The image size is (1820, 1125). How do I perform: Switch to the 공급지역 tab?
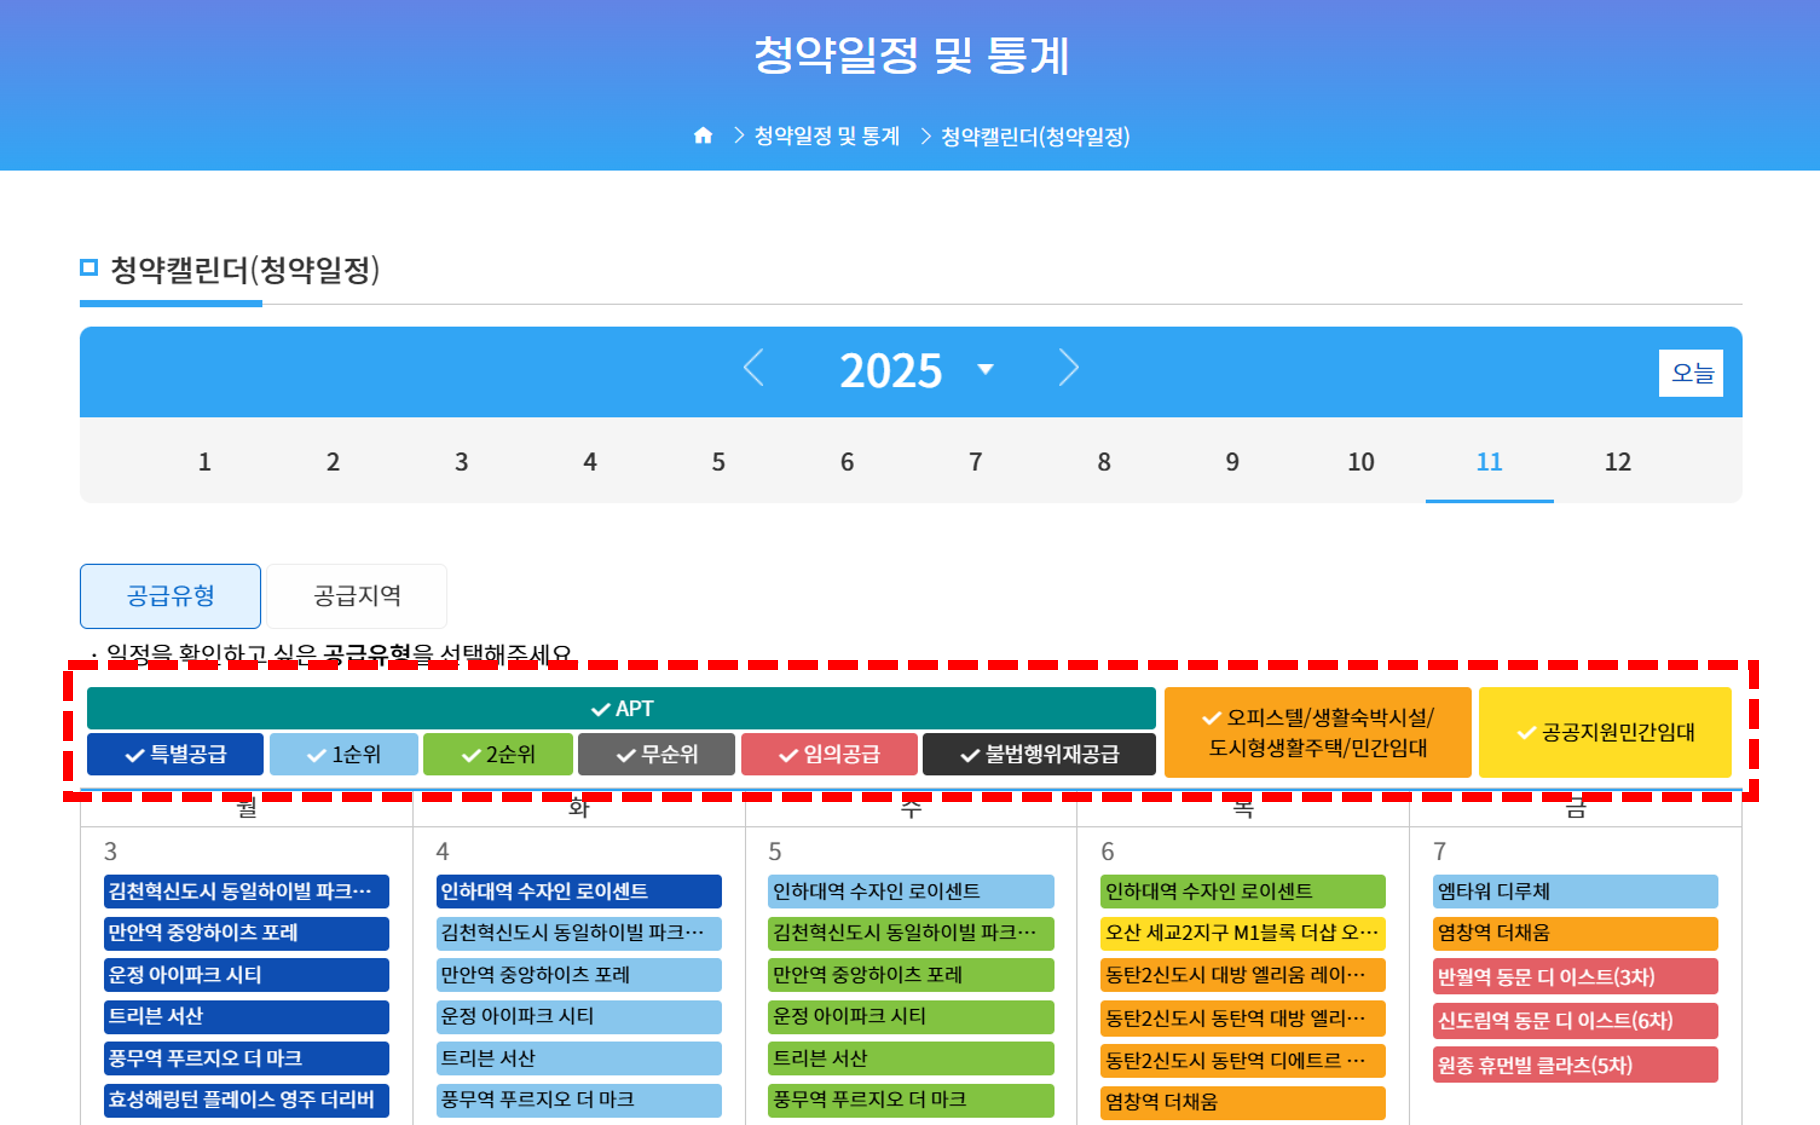(357, 595)
